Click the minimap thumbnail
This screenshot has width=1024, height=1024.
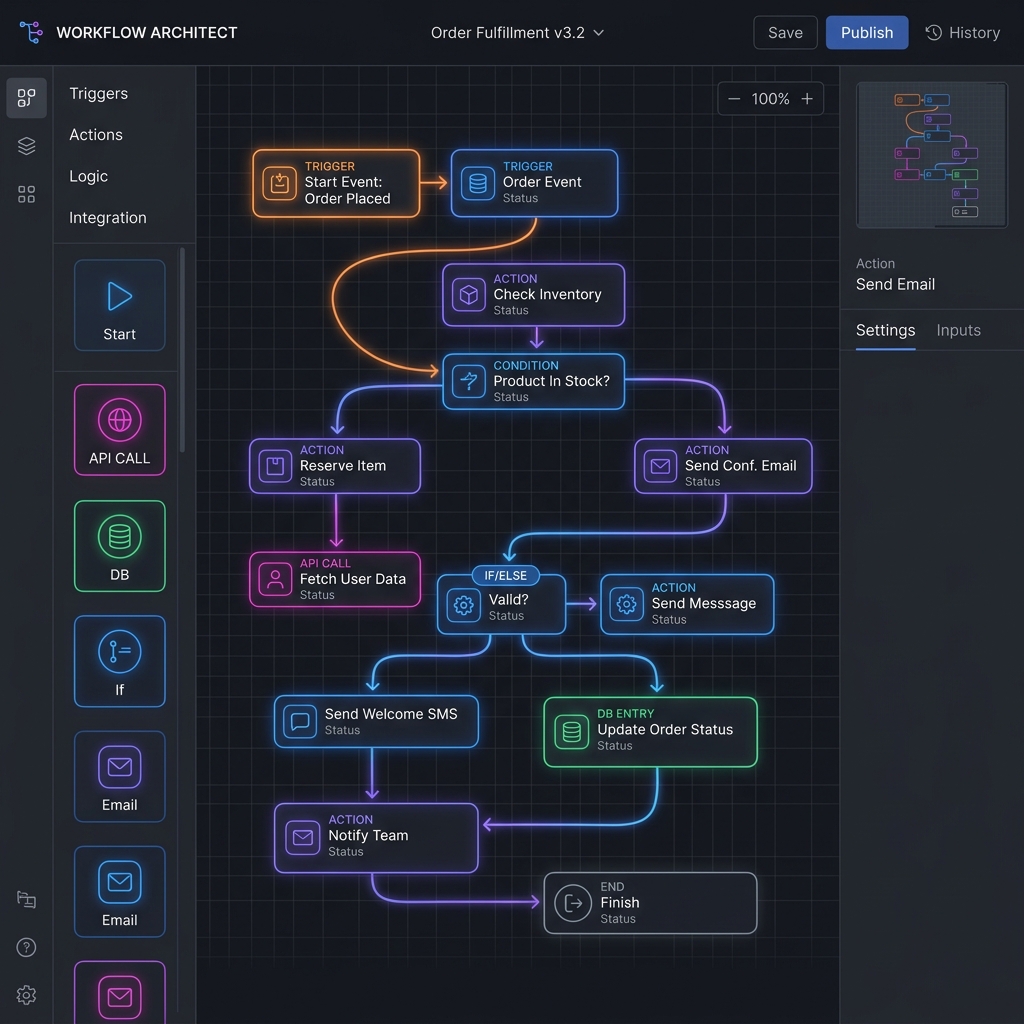(x=931, y=155)
